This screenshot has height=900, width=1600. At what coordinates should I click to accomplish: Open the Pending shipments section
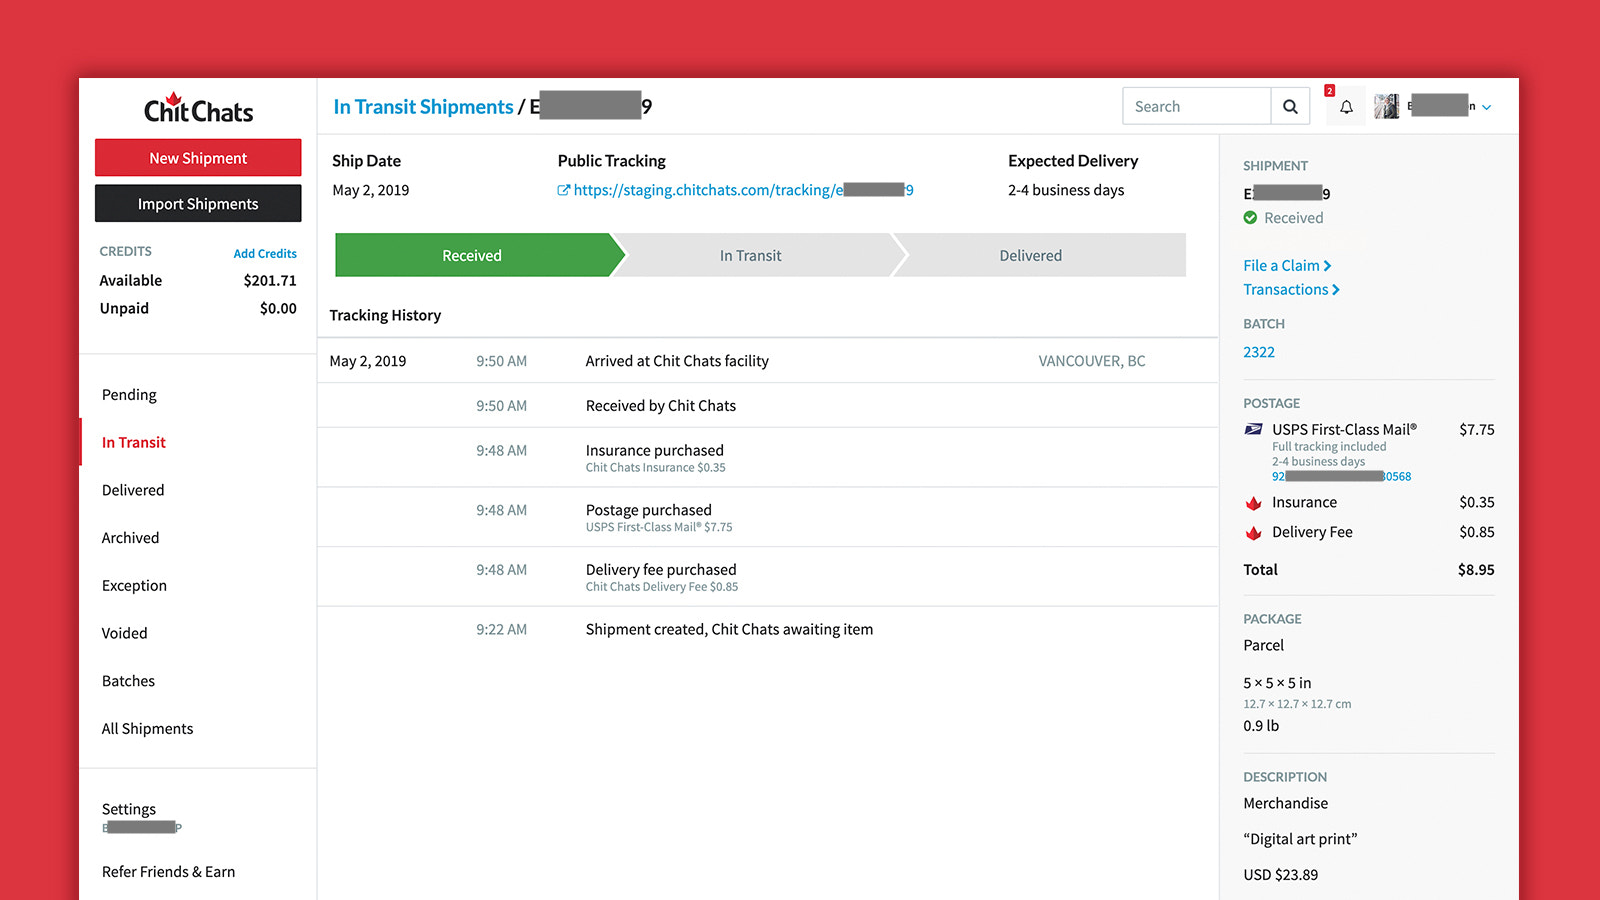129,395
